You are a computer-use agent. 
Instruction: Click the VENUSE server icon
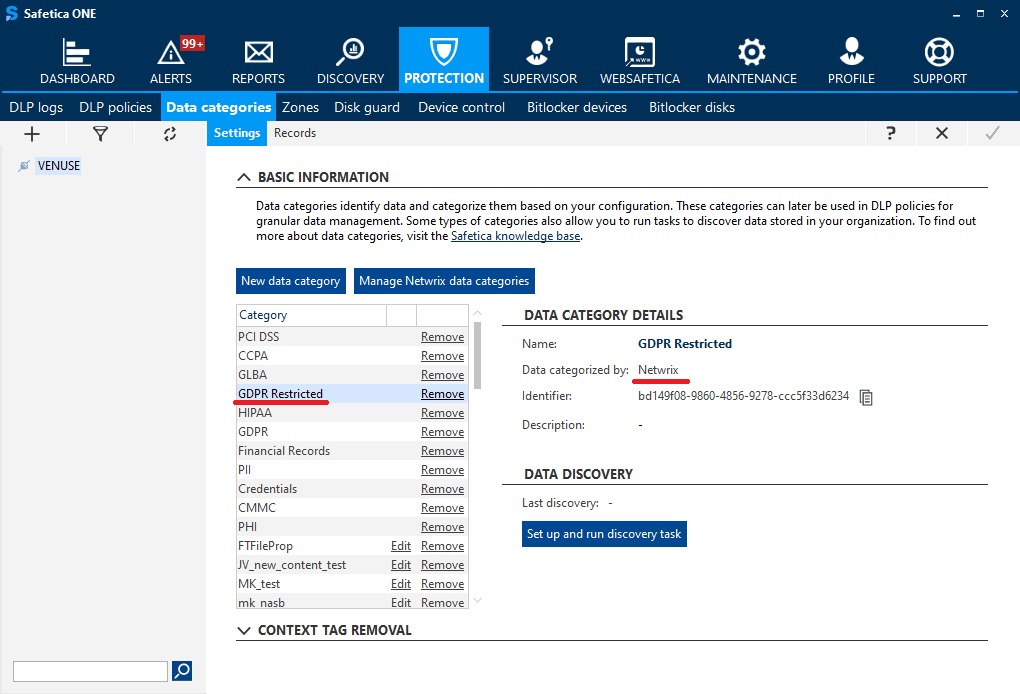click(24, 166)
